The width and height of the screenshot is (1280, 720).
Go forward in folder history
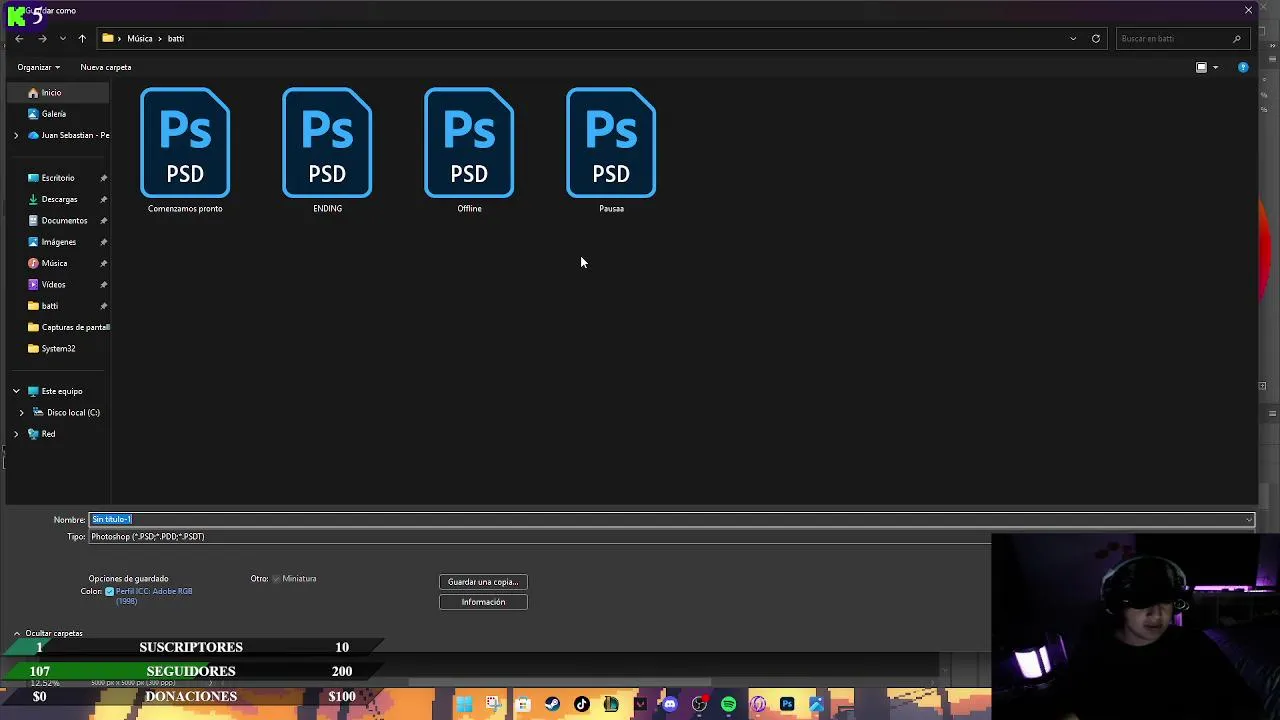42,38
